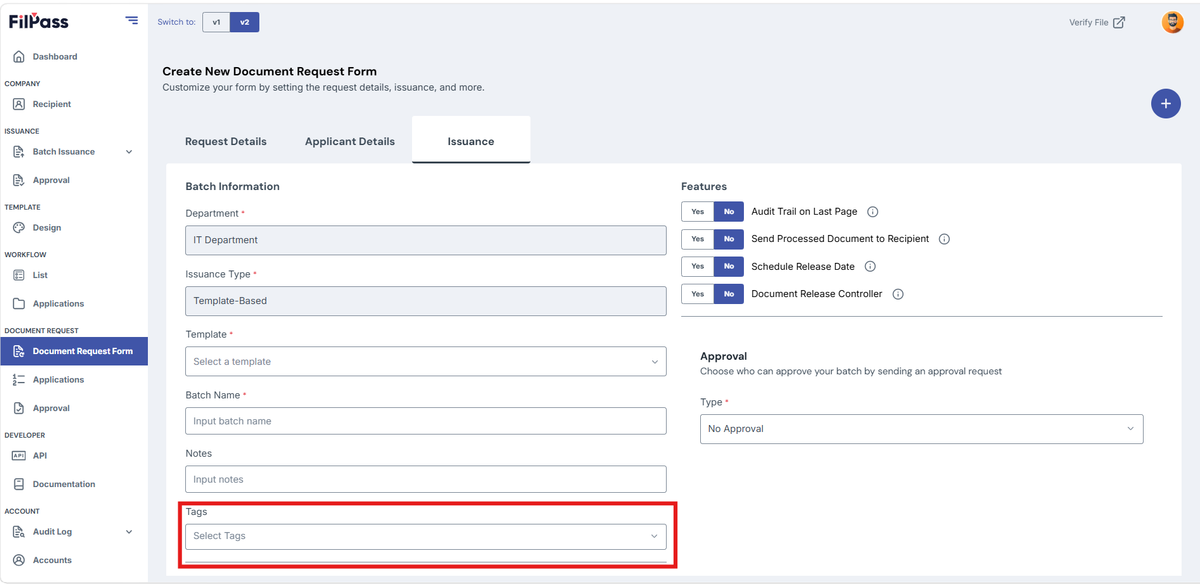Expand the Select Tags dropdown

[426, 536]
